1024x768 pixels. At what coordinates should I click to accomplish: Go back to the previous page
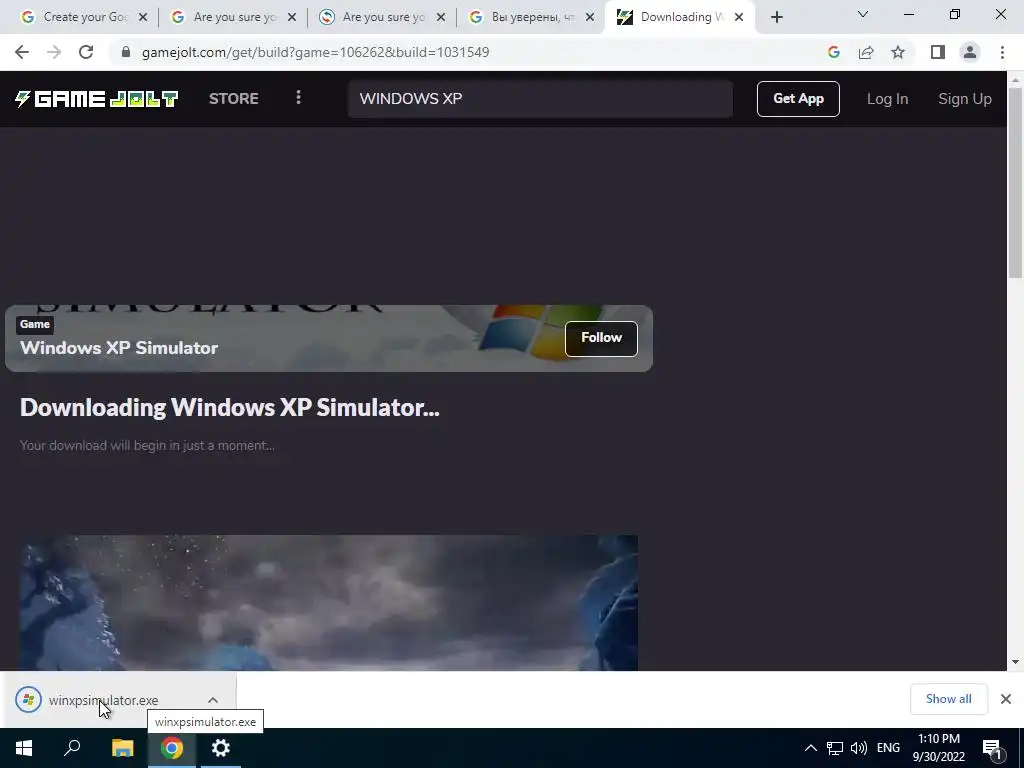tap(22, 52)
